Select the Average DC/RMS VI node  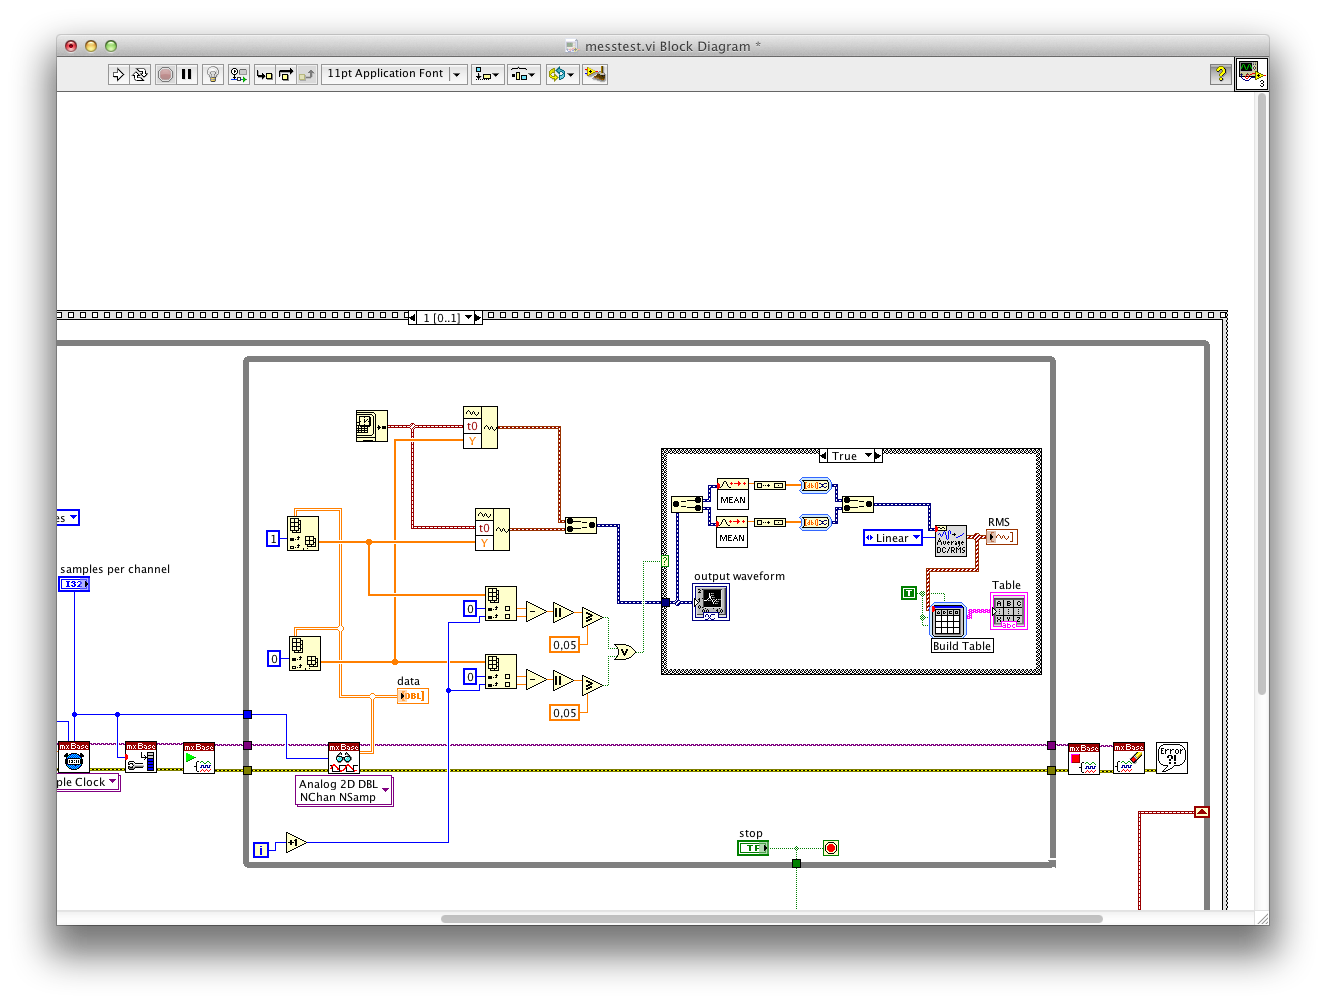click(x=950, y=541)
